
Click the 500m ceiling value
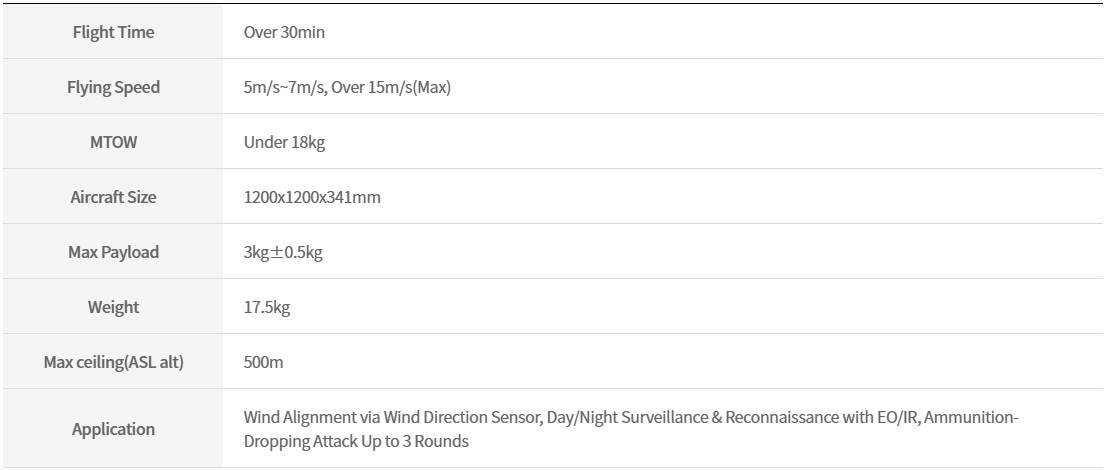[263, 363]
